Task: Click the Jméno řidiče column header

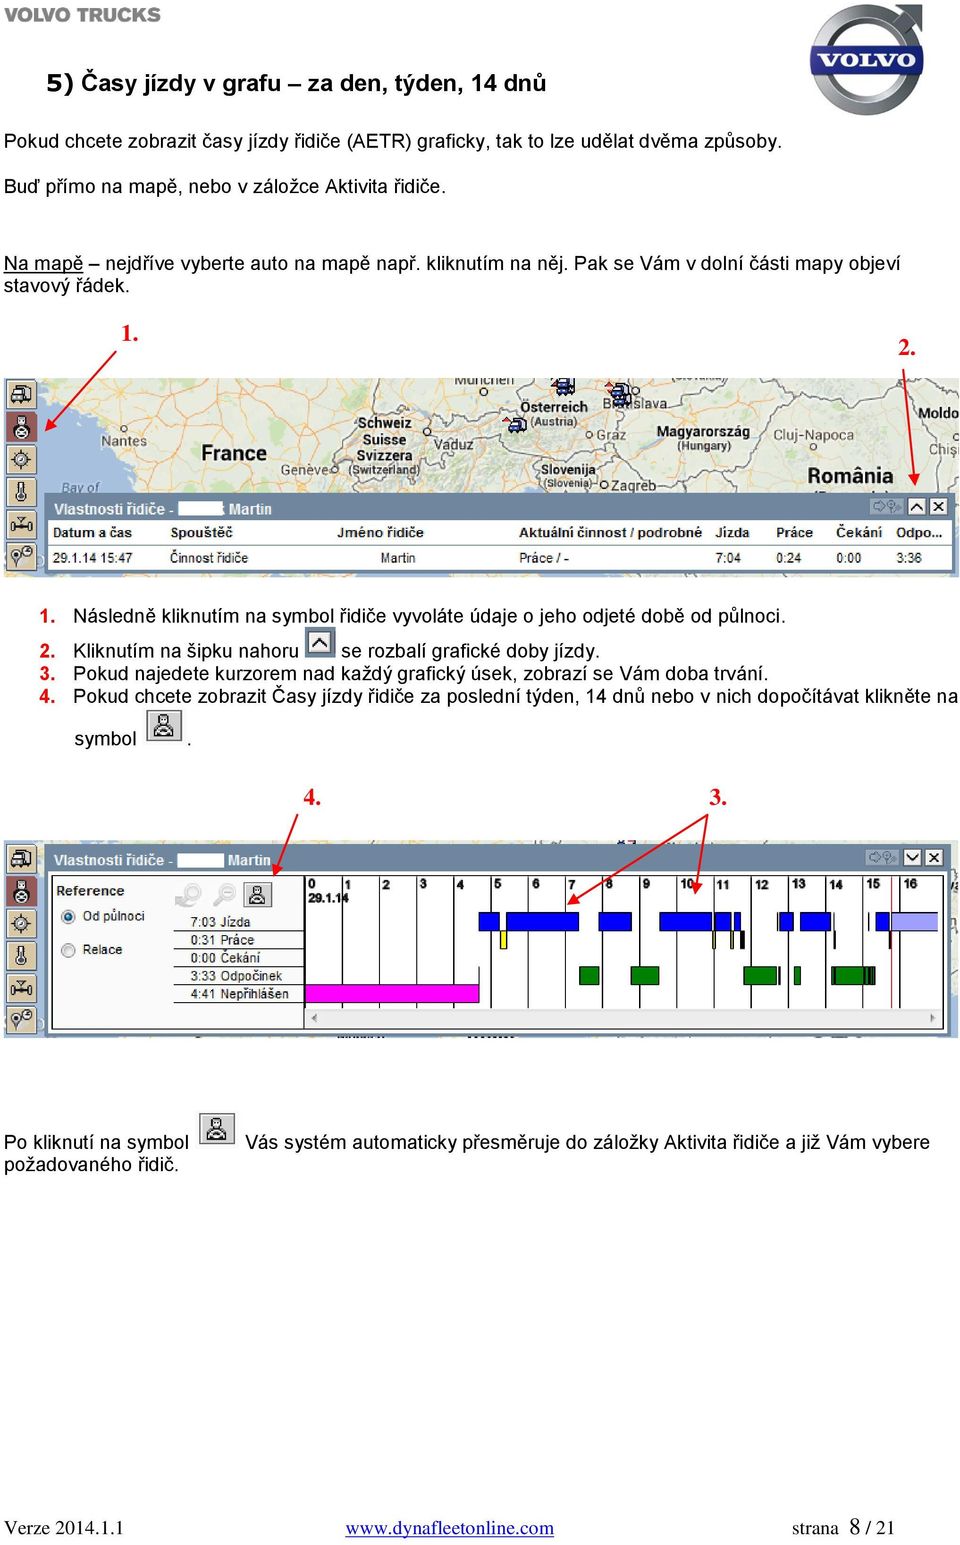Action: coord(380,533)
